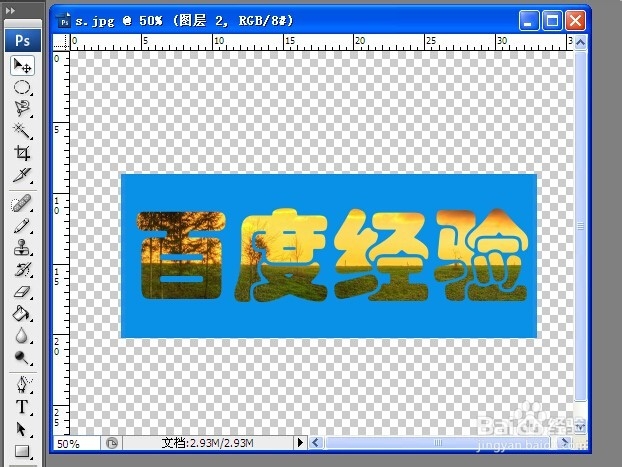Screen dimensions: 622x467
Task: Click the Ps logo in the toolbox
Action: coord(23,40)
